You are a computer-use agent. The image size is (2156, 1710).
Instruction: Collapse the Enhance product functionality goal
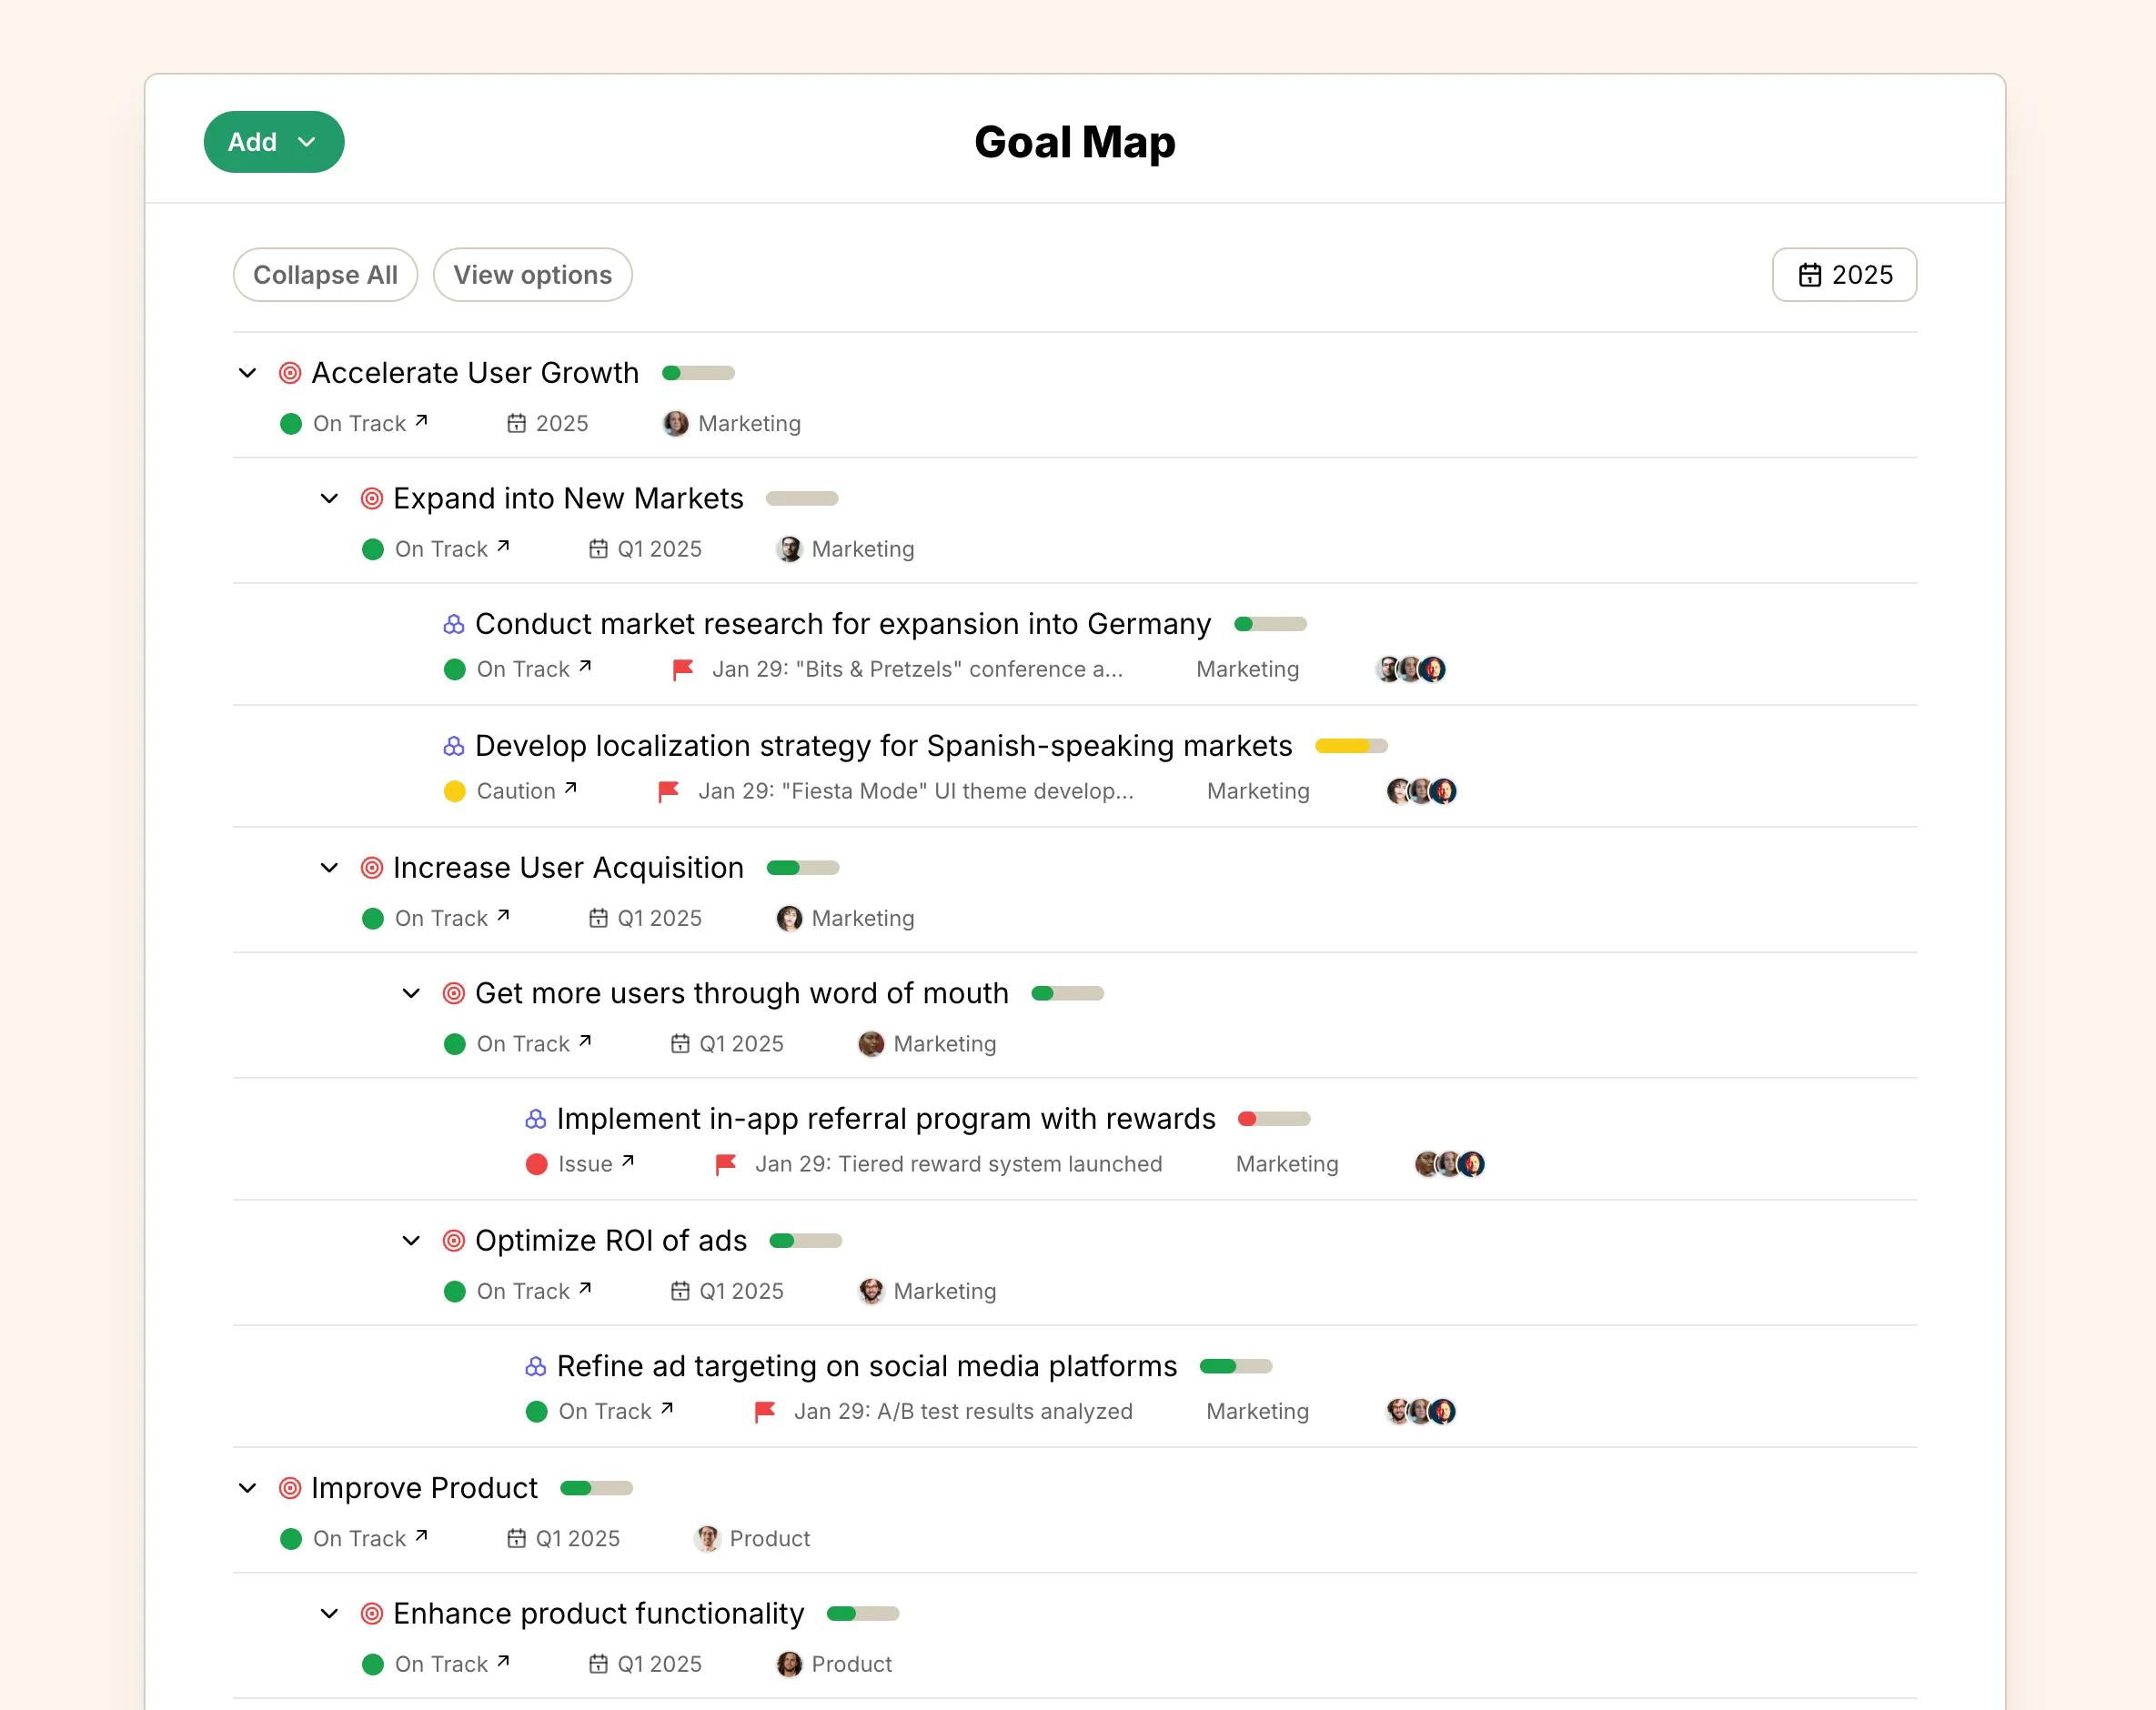pyautogui.click(x=328, y=1613)
